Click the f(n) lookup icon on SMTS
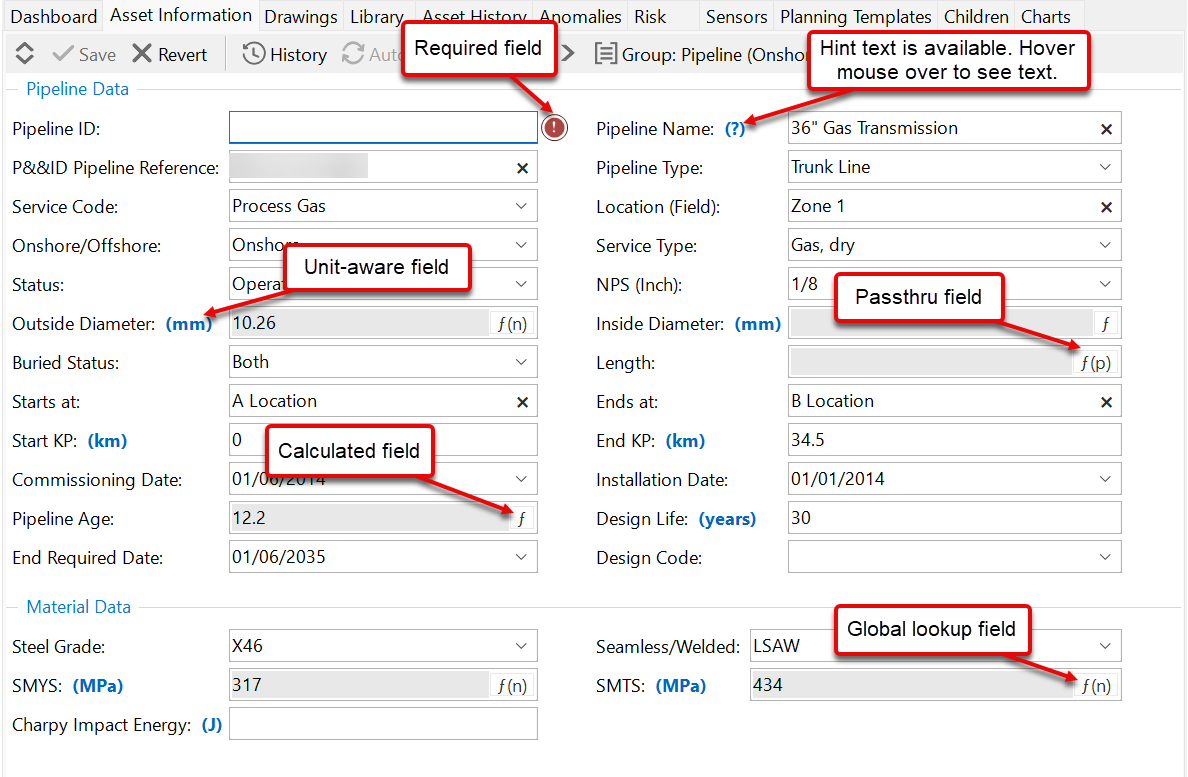This screenshot has width=1188, height=777. pyautogui.click(x=1096, y=686)
